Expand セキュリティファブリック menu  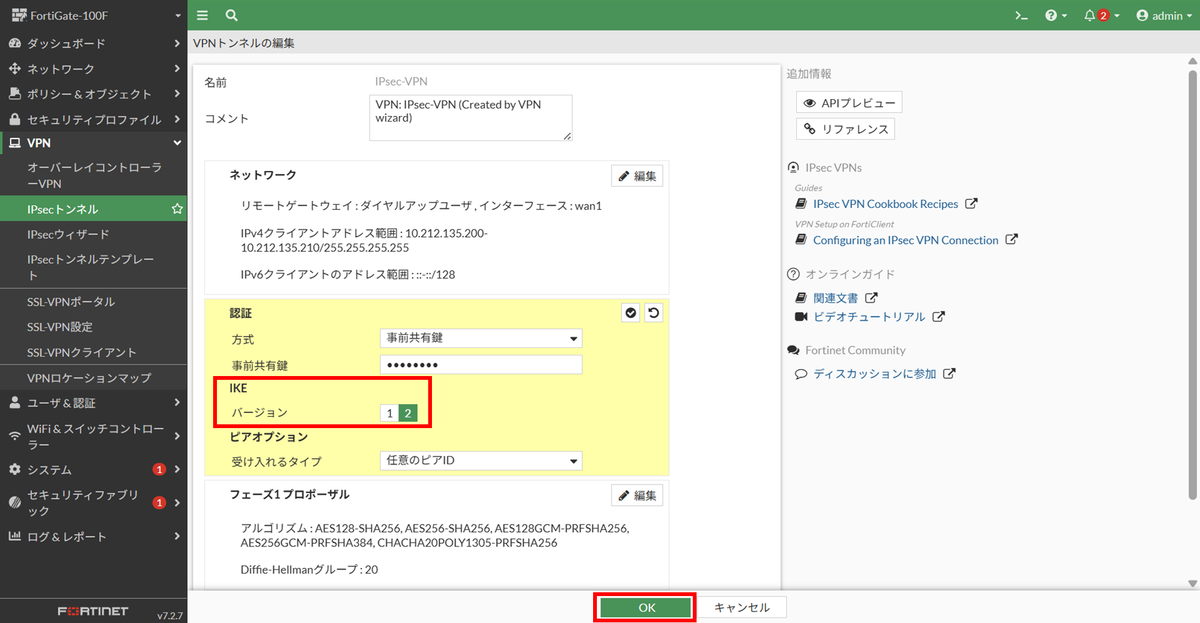tap(94, 502)
